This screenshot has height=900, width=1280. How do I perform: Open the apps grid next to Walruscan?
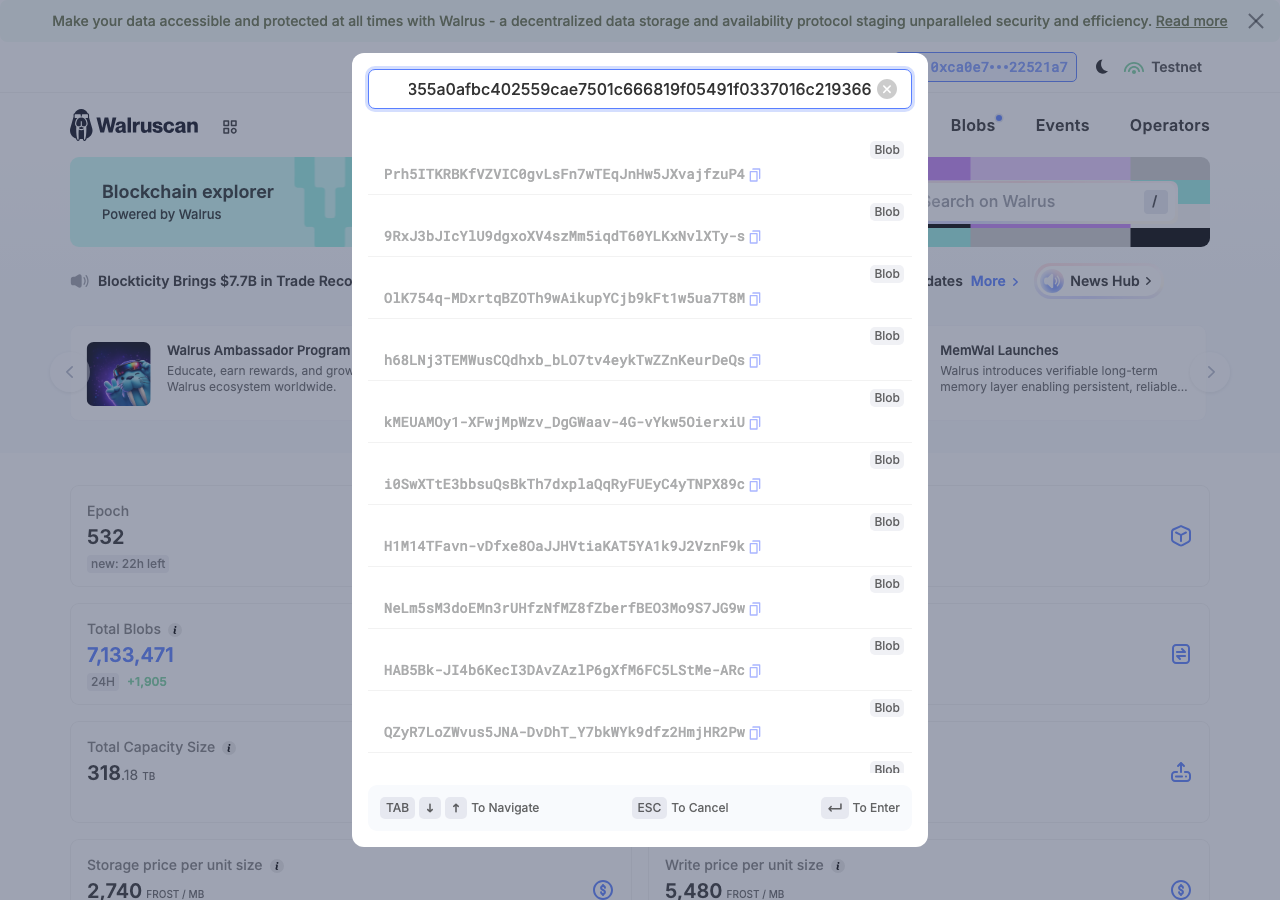230,127
